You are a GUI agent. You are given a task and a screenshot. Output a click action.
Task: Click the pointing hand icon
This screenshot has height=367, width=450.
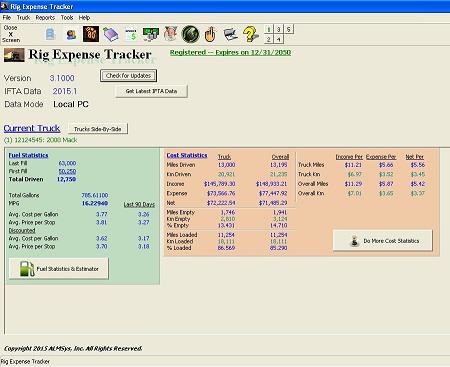[210, 34]
